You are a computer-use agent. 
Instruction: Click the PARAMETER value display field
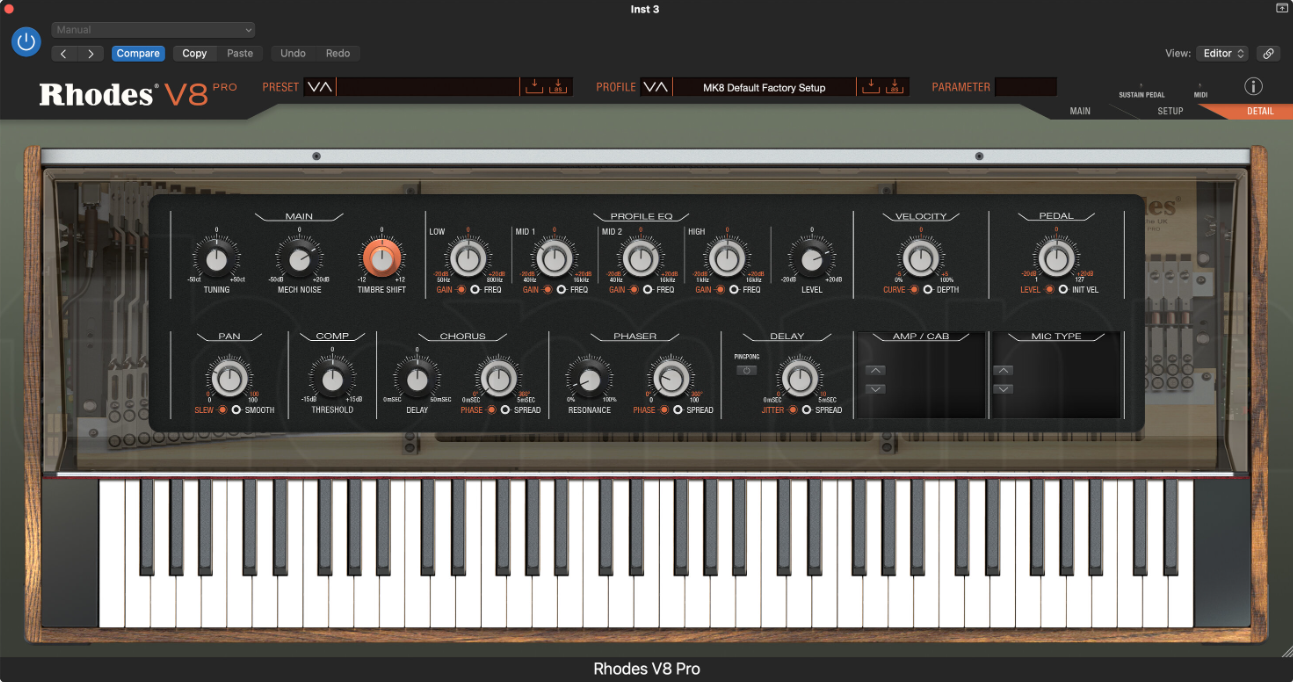tap(1026, 87)
